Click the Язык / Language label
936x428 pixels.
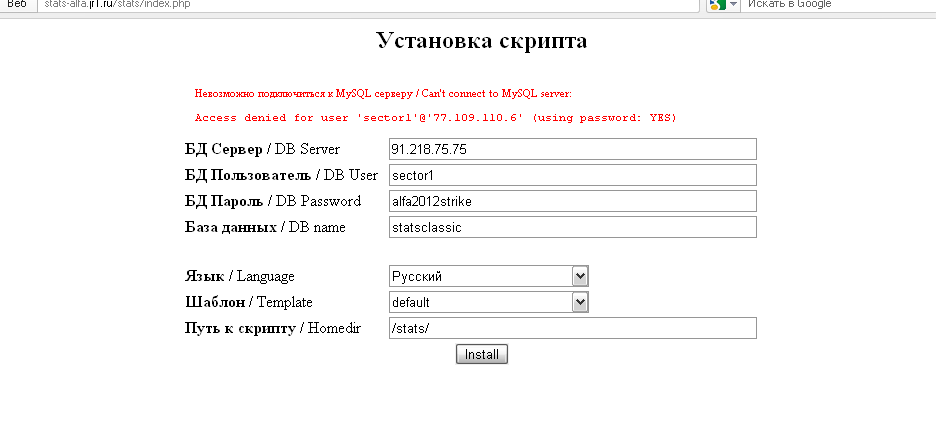pyautogui.click(x=239, y=276)
